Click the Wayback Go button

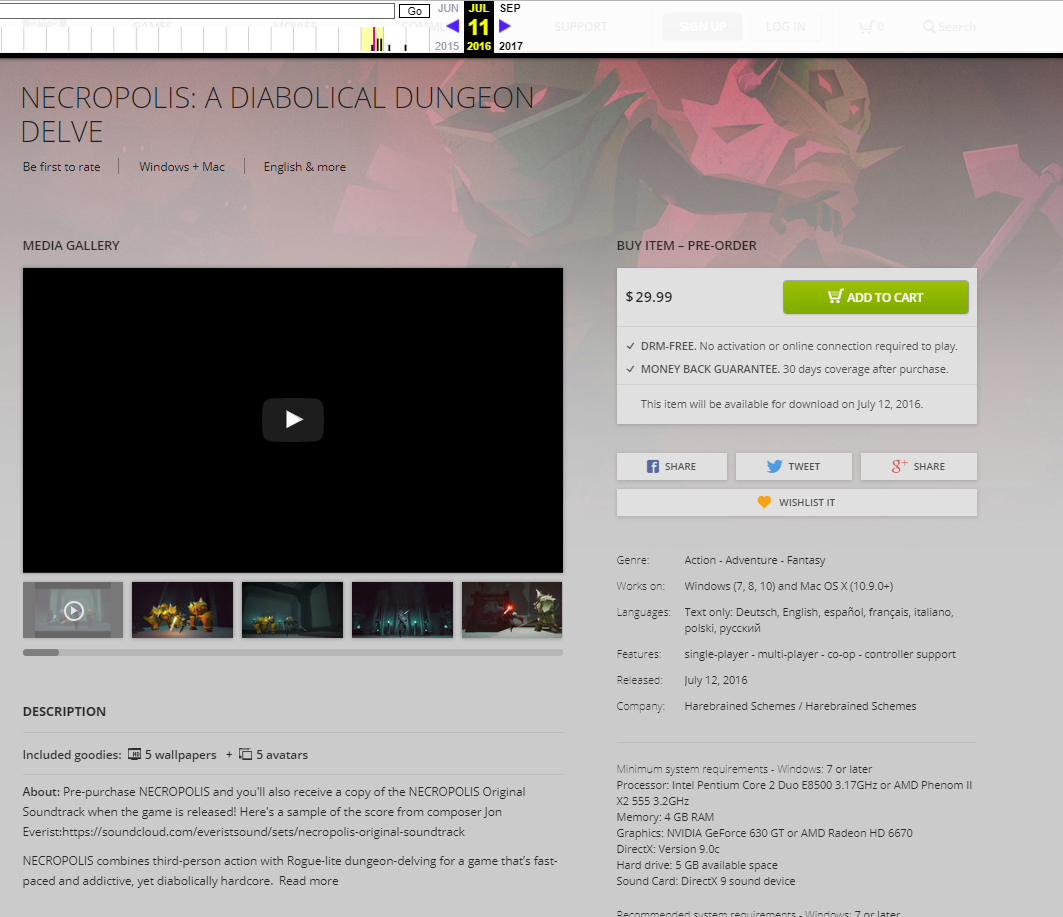[x=414, y=11]
